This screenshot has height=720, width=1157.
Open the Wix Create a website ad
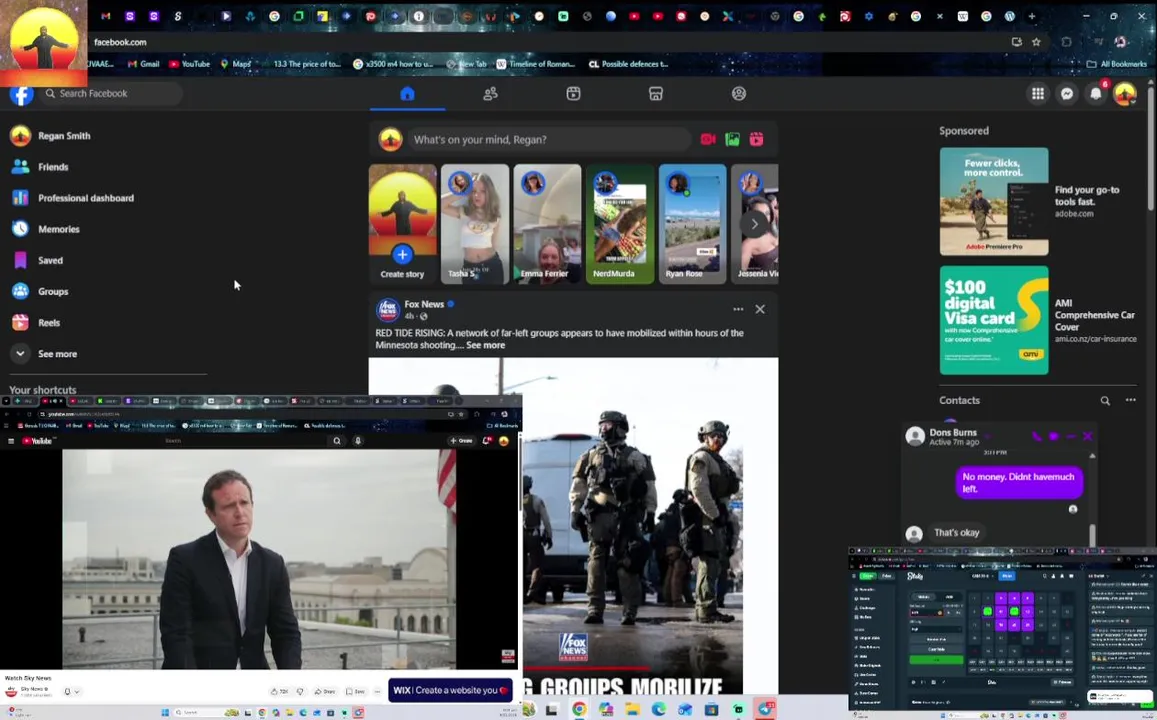click(450, 690)
